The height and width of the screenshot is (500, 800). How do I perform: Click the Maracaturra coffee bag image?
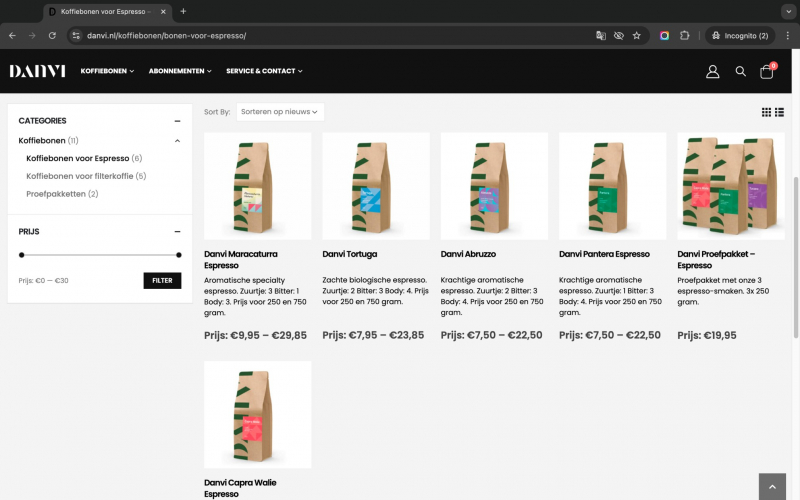tap(258, 186)
